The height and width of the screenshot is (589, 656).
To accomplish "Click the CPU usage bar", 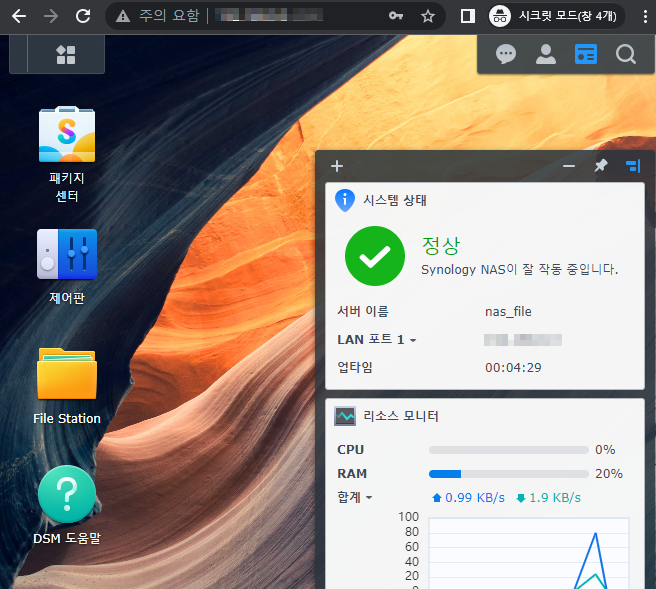I will [x=509, y=450].
